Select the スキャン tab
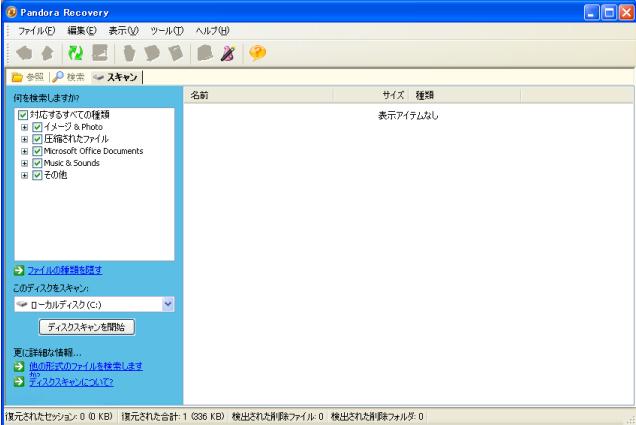Viewport: 636px width, 425px height. pos(115,77)
